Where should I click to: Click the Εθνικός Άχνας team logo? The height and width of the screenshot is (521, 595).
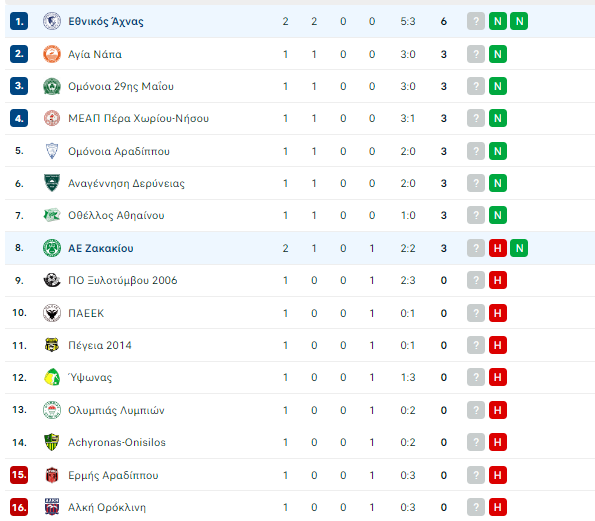tap(52, 21)
